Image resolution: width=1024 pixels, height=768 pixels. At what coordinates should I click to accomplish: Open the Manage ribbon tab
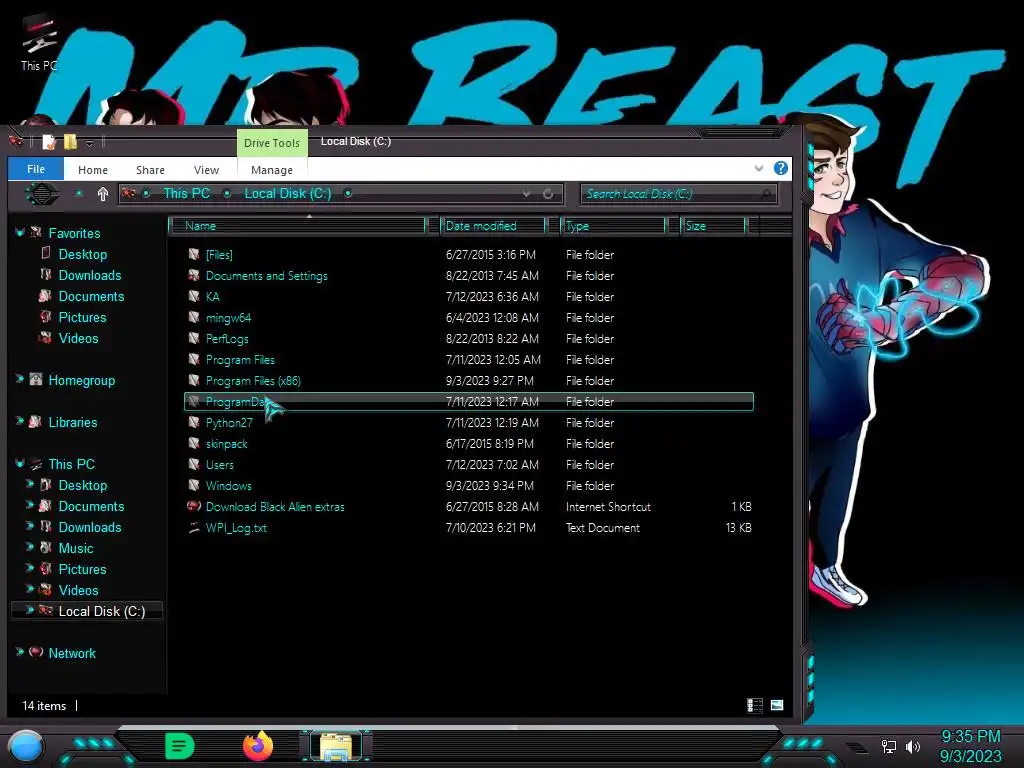coord(272,170)
